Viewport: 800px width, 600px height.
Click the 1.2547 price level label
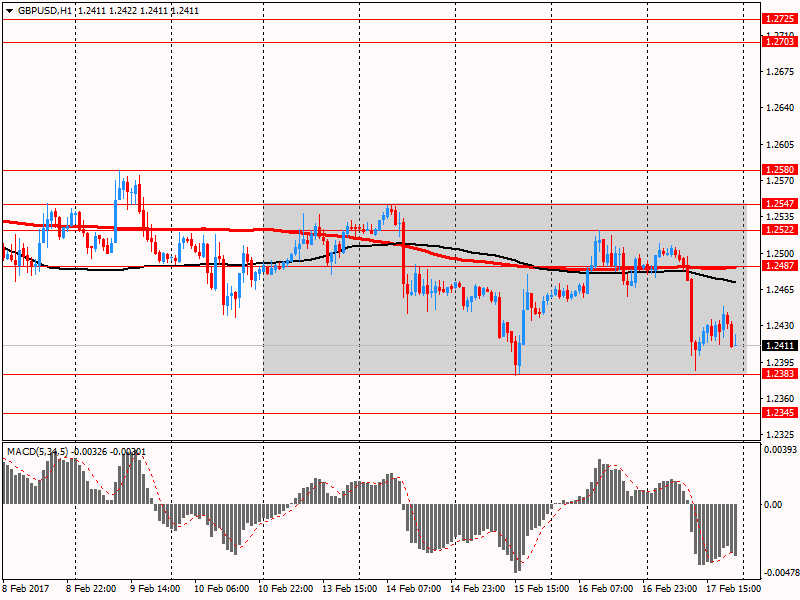(779, 203)
